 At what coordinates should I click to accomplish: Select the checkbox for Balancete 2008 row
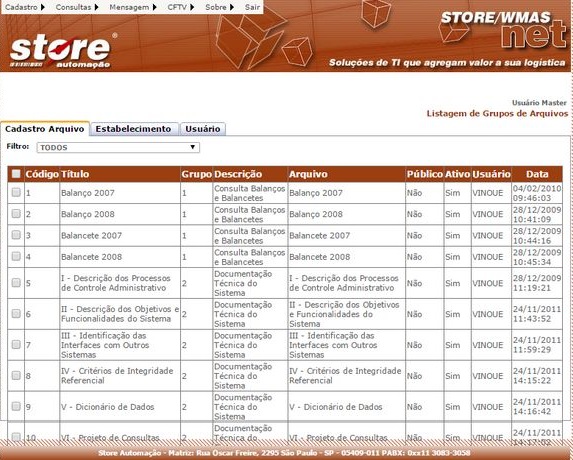[x=16, y=256]
